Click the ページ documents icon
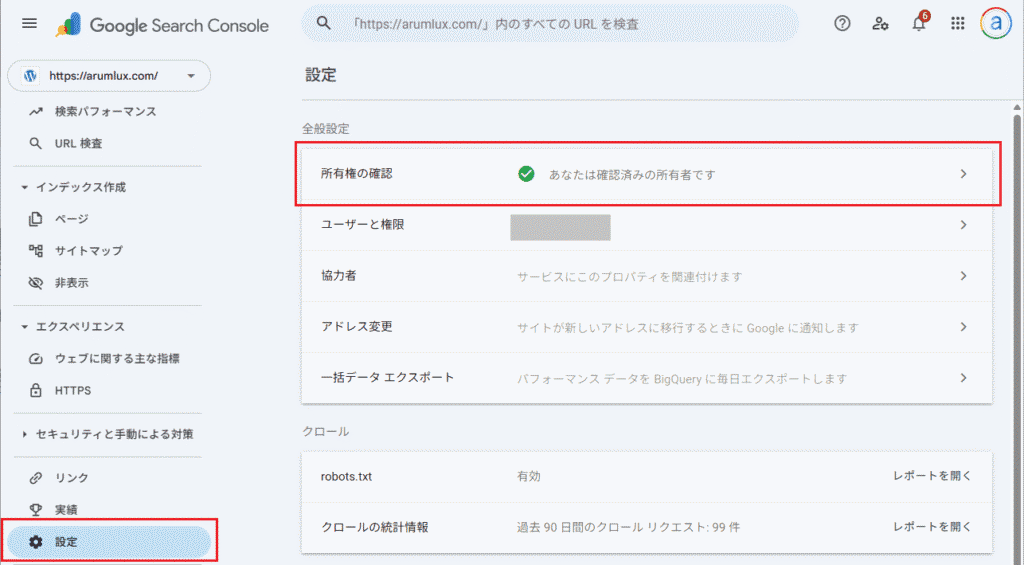1024x565 pixels. (x=36, y=219)
